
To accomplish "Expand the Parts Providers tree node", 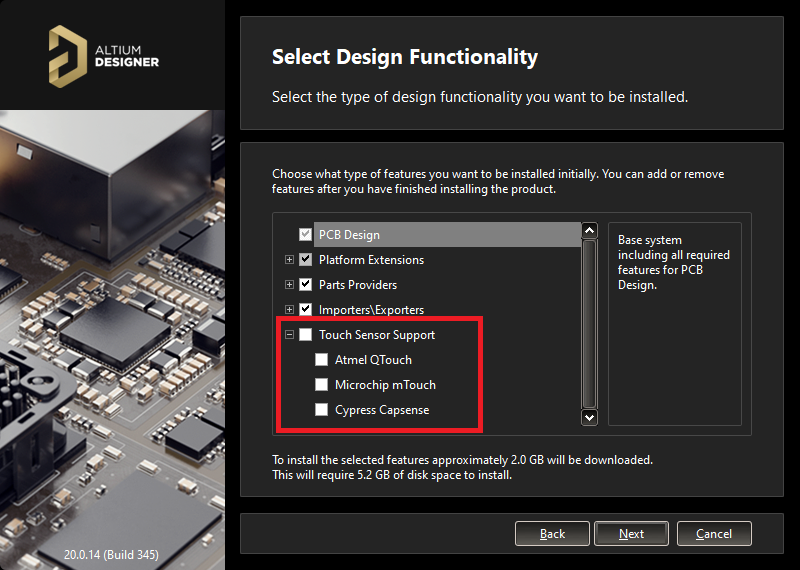I will point(290,285).
